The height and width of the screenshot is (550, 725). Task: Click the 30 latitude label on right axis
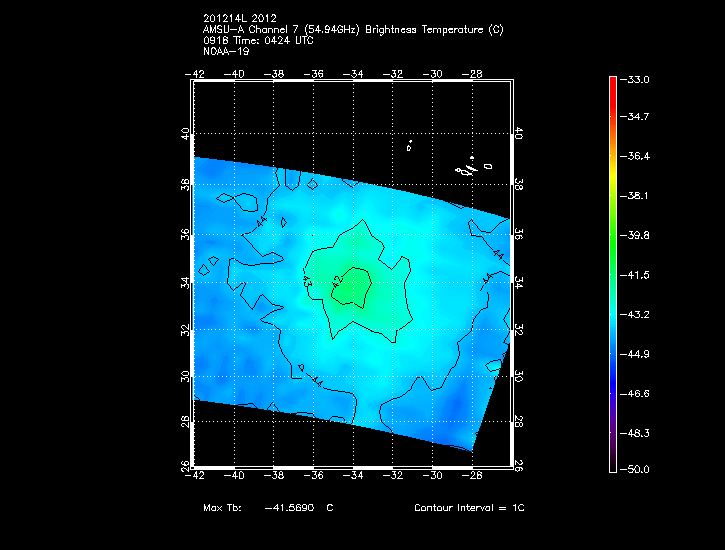[520, 377]
